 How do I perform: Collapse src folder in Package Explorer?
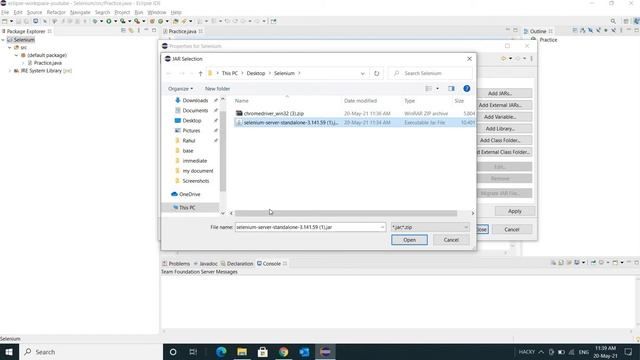pos(10,48)
